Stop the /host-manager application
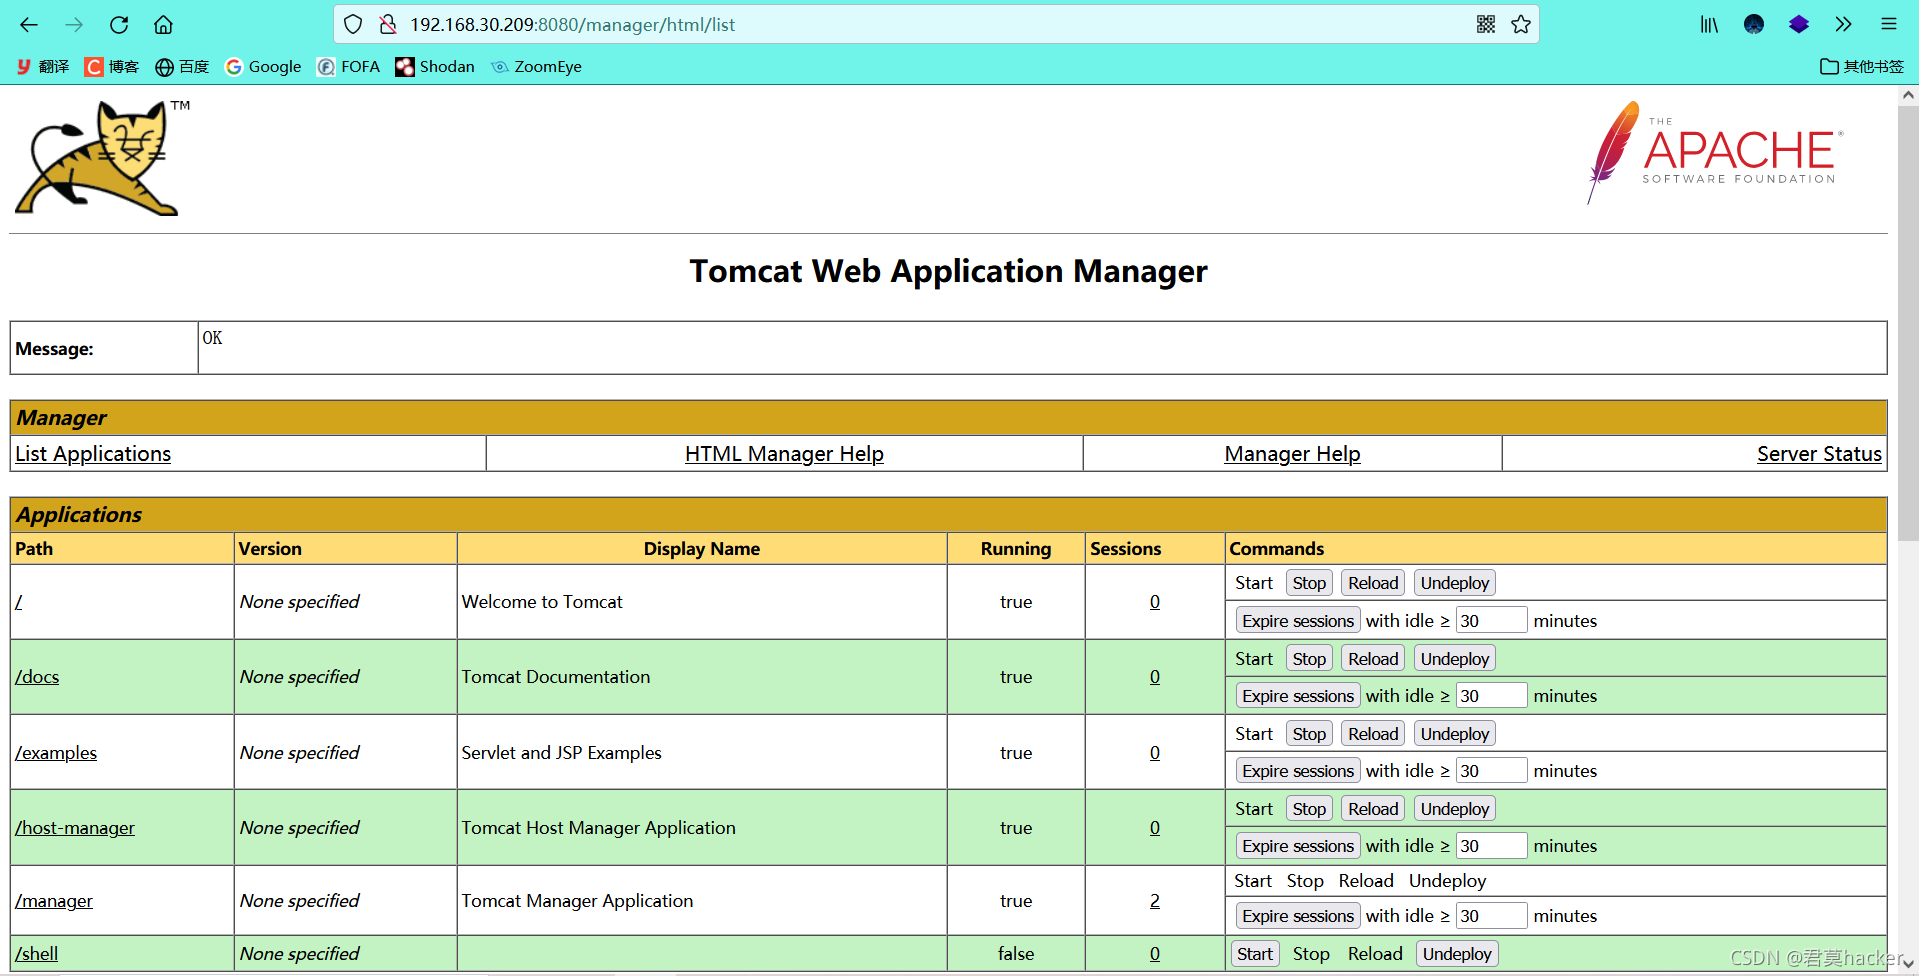 click(x=1309, y=808)
